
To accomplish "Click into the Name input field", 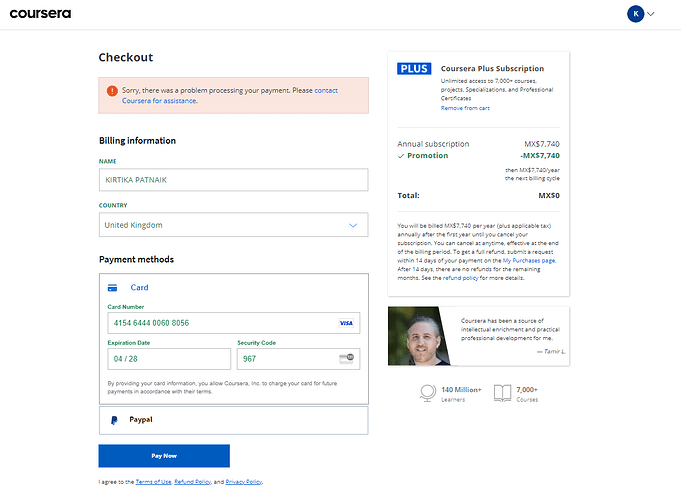I will [234, 180].
